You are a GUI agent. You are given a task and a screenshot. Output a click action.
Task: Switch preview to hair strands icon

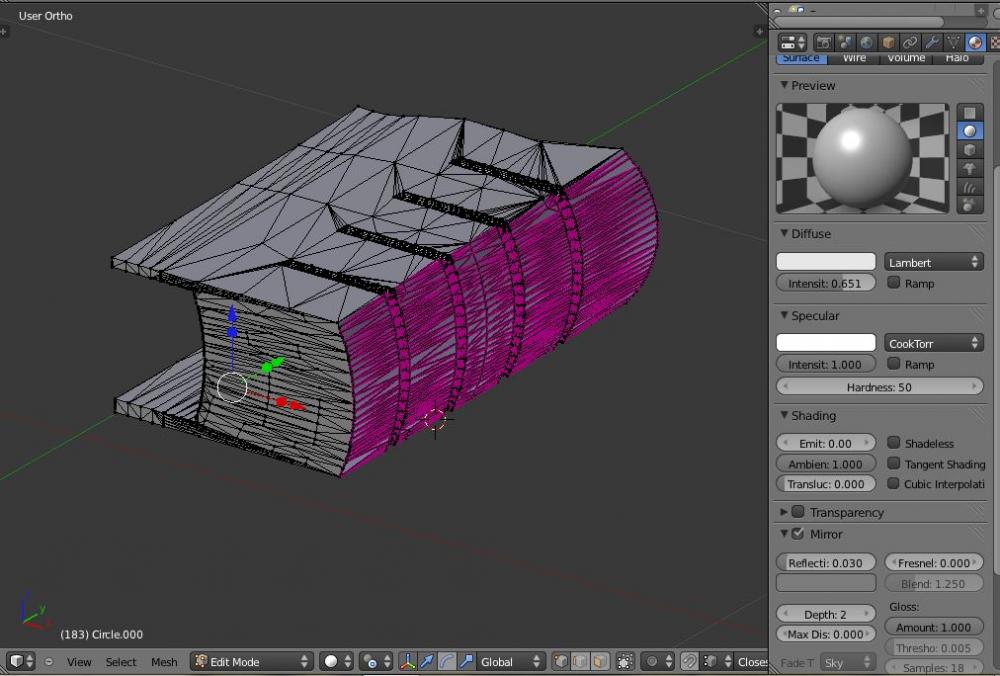(969, 186)
